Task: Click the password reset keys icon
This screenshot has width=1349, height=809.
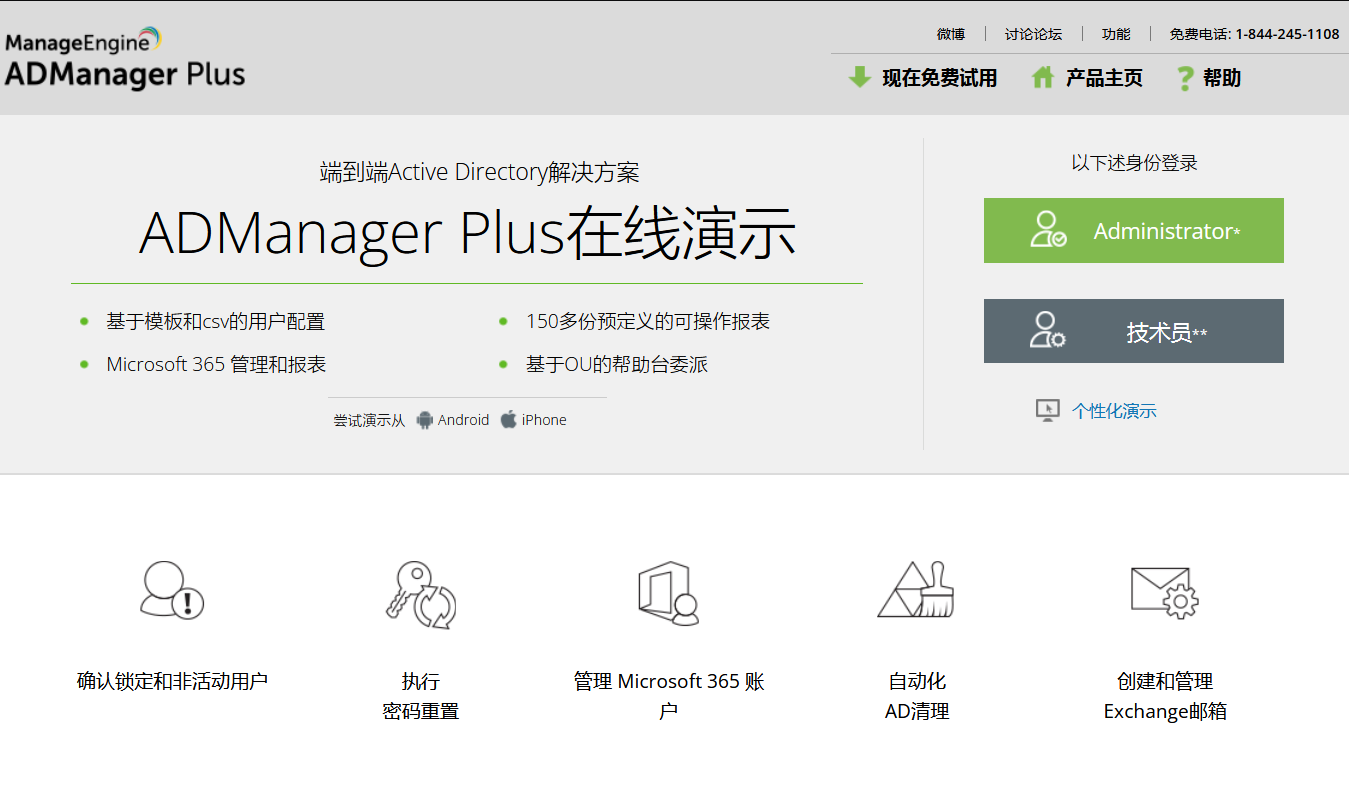Action: click(x=421, y=594)
